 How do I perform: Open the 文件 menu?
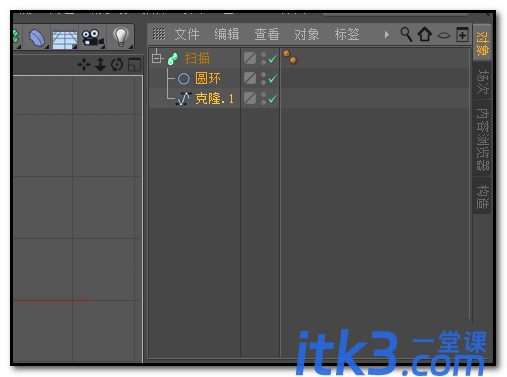[187, 34]
